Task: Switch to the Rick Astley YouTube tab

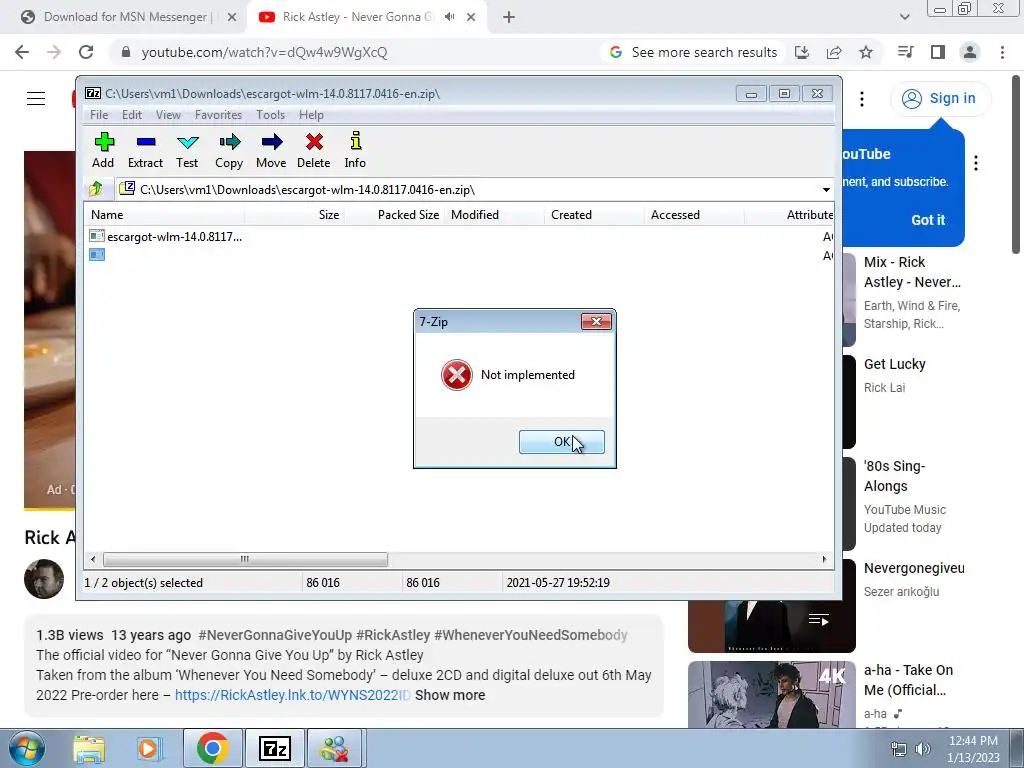Action: coord(357,17)
